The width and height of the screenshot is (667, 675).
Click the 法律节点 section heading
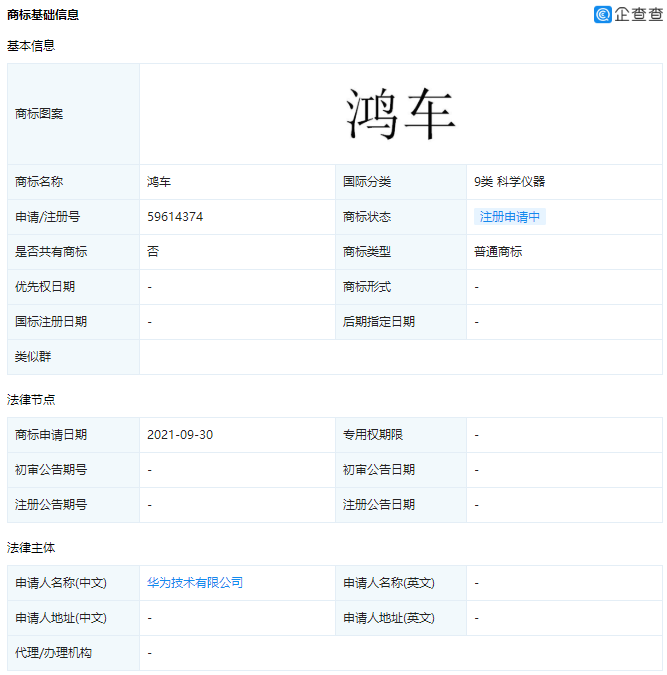point(31,400)
